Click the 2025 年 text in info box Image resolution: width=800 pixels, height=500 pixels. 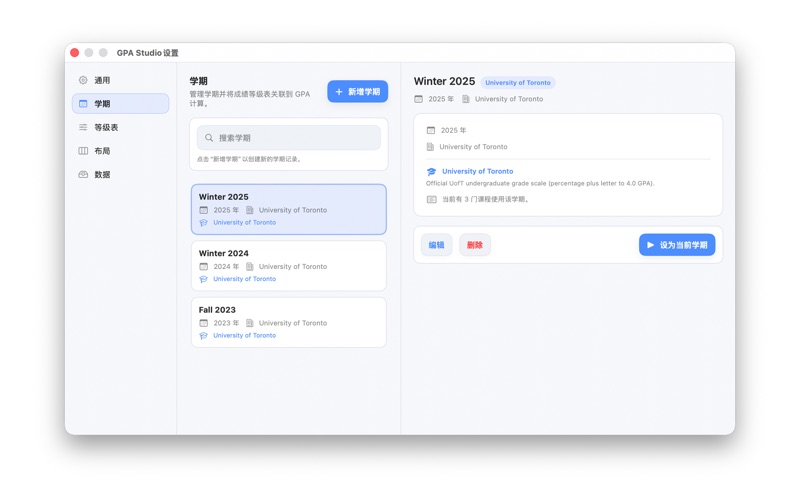click(x=454, y=131)
